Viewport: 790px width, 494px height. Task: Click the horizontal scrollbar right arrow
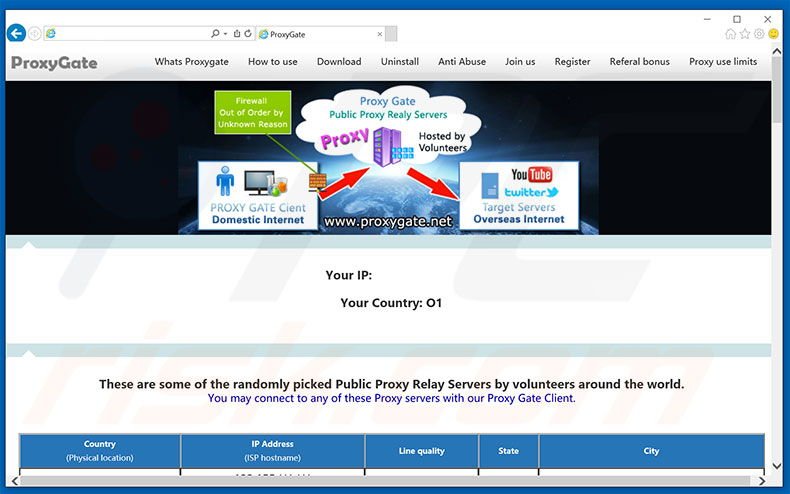pyautogui.click(x=762, y=480)
